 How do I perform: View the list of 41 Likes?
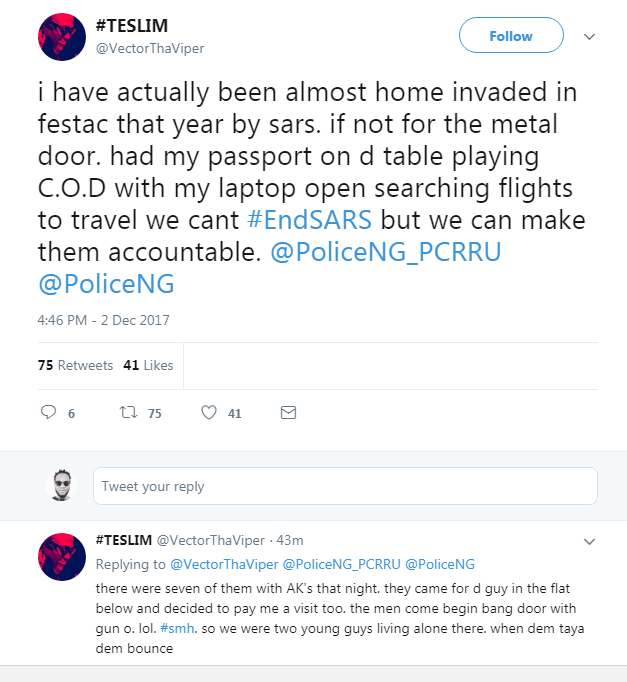click(148, 365)
